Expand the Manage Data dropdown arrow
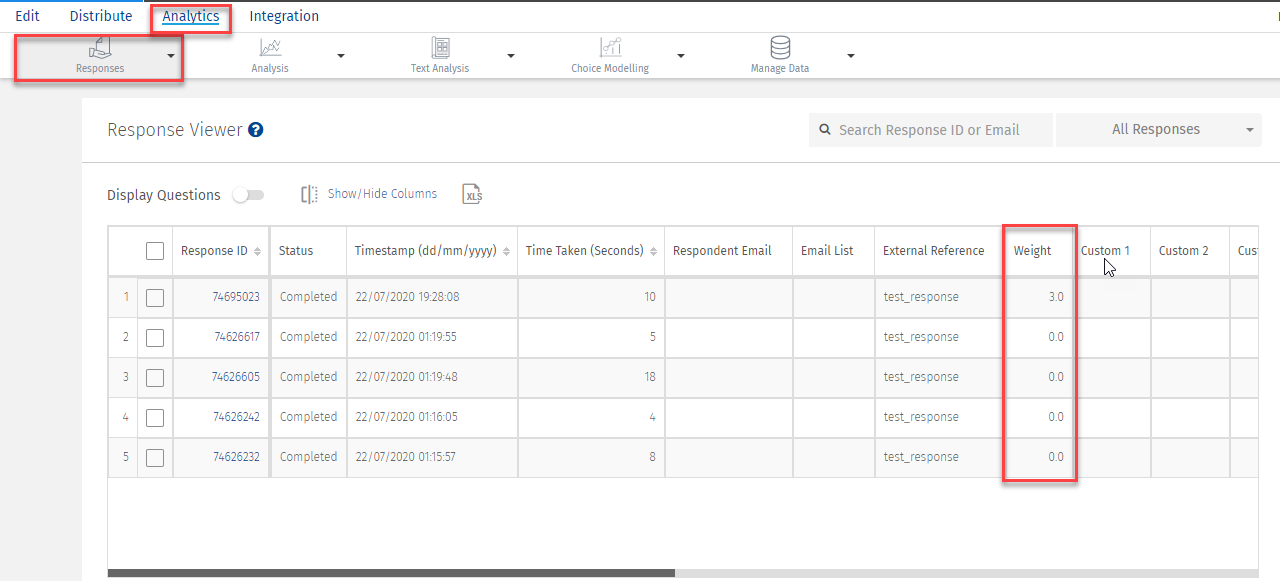This screenshot has width=1280, height=581. coord(851,56)
